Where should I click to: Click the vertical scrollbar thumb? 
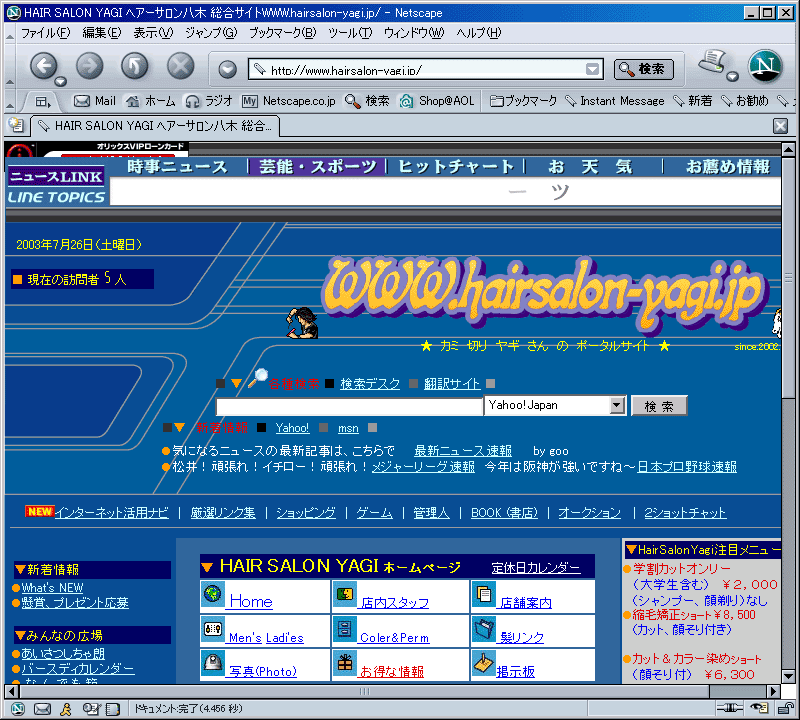click(x=788, y=277)
